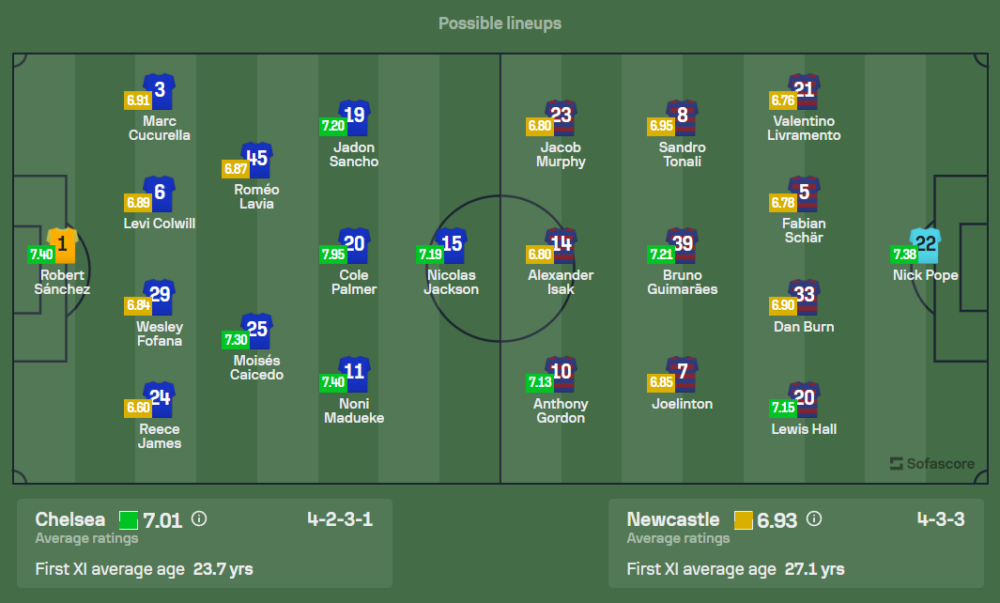Select Bruno Guimarães' number 39 shirt

tap(682, 245)
